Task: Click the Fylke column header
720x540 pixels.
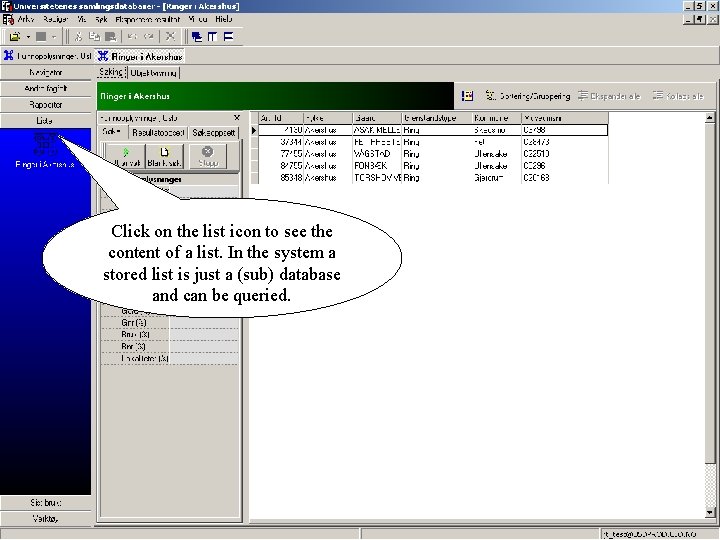Action: tap(328, 118)
